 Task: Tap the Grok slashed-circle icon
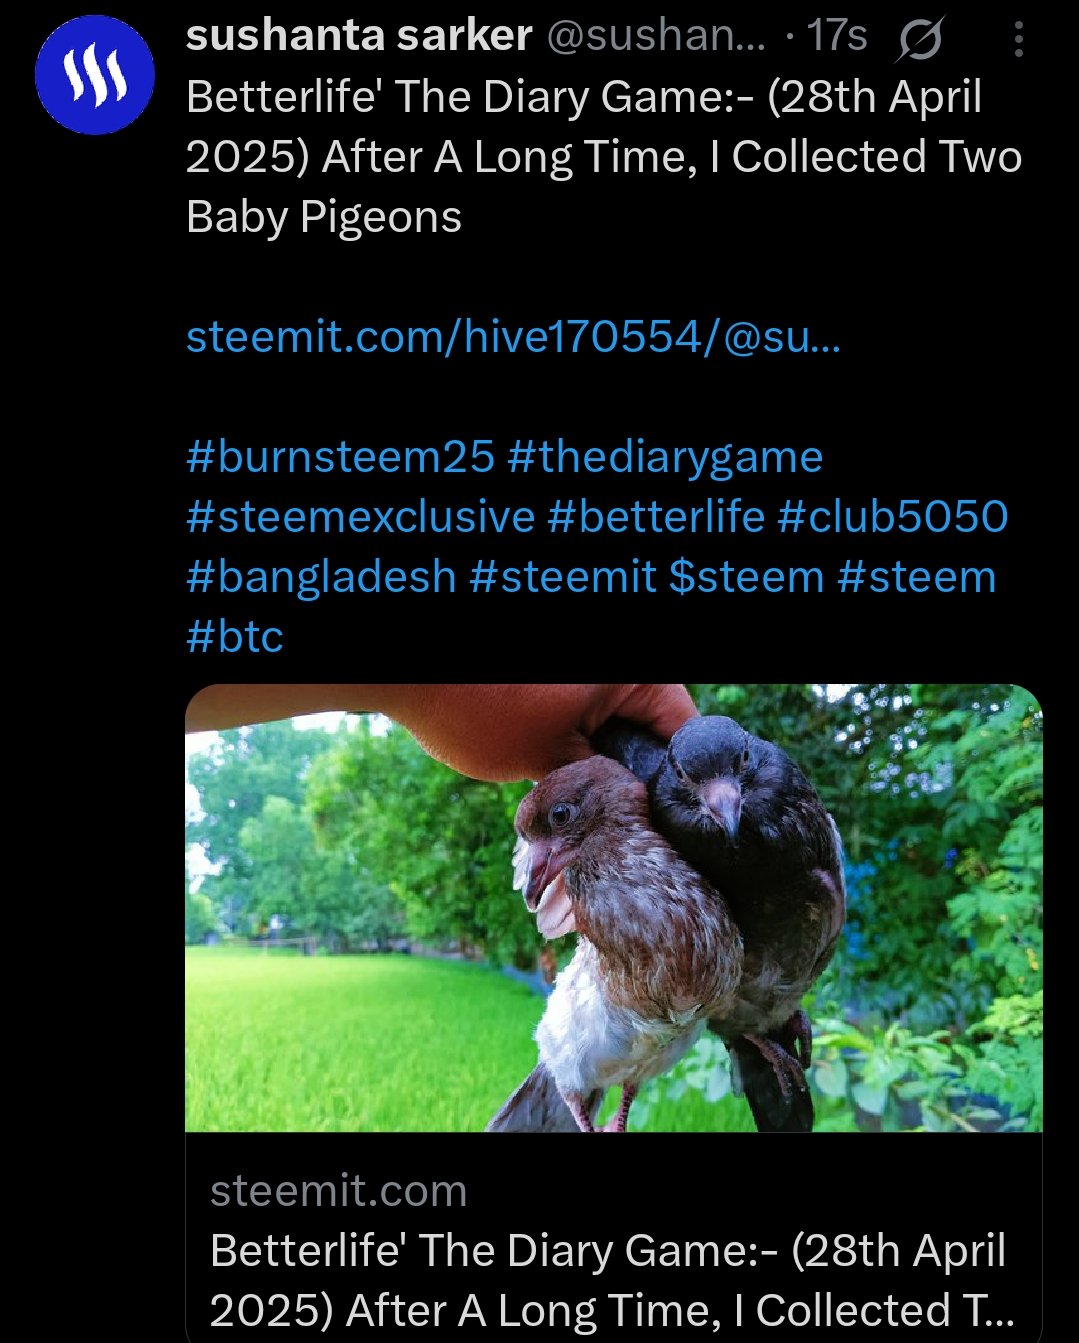[x=920, y=40]
